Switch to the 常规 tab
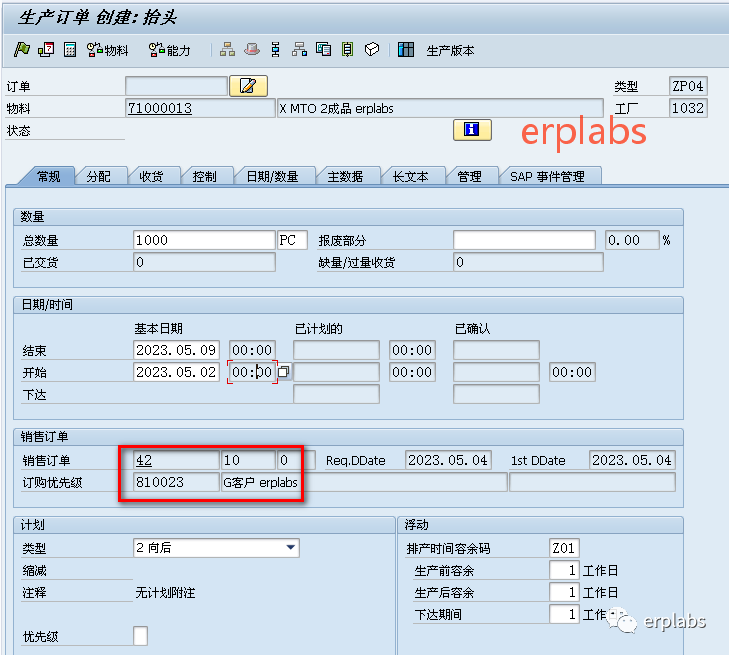 pos(49,177)
